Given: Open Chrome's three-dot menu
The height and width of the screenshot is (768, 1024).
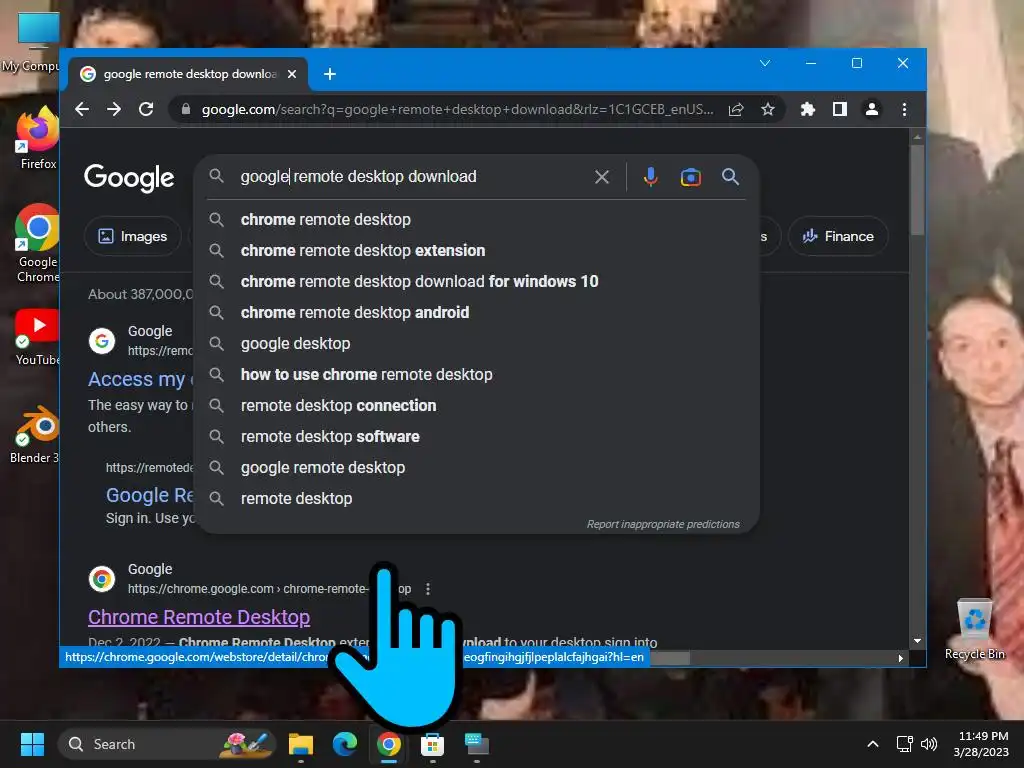Looking at the screenshot, I should coord(904,109).
